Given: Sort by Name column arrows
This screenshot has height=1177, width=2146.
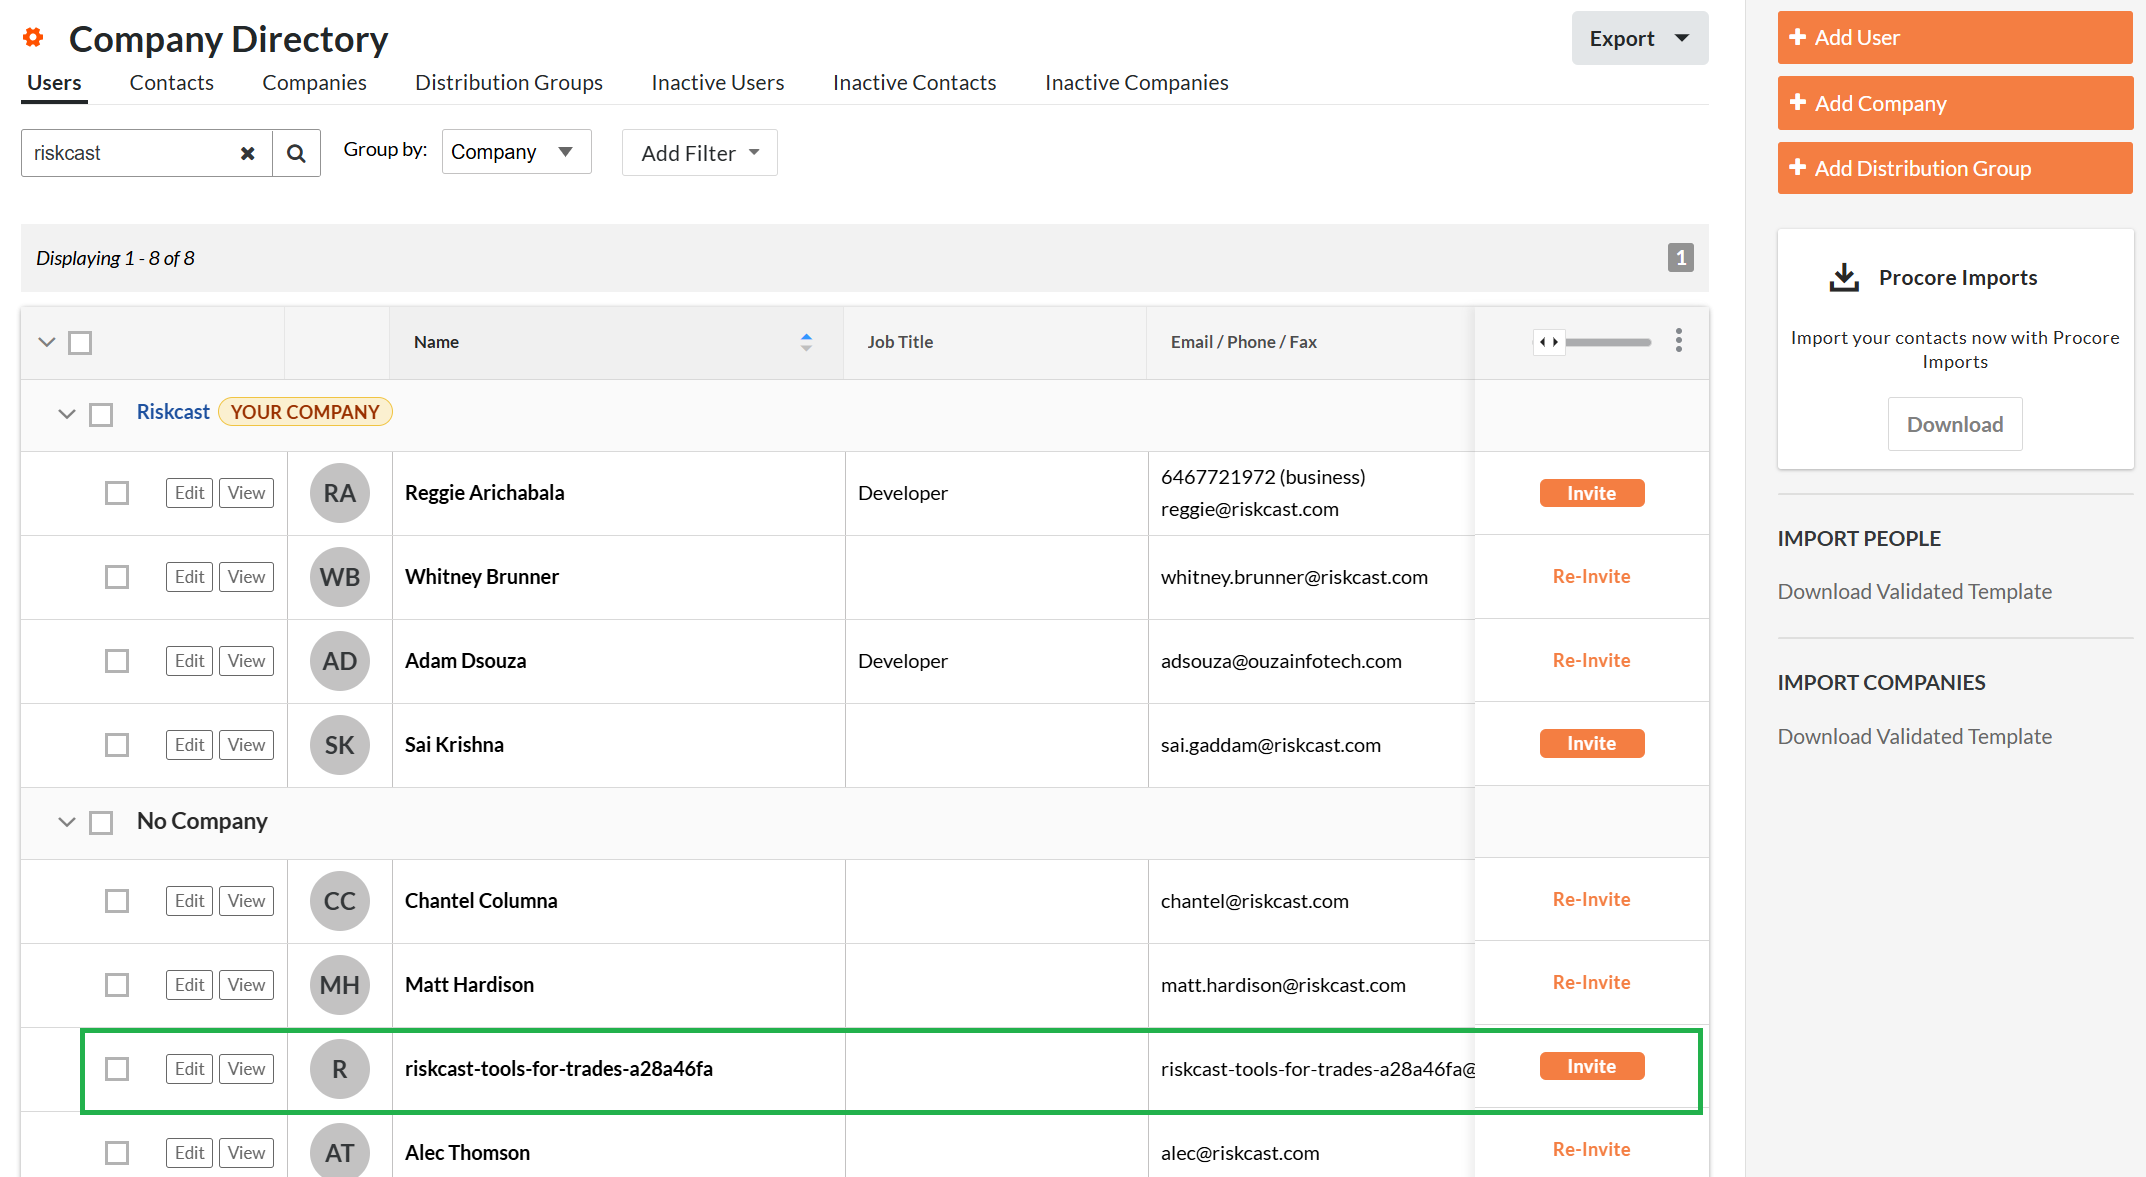Looking at the screenshot, I should click(x=806, y=342).
